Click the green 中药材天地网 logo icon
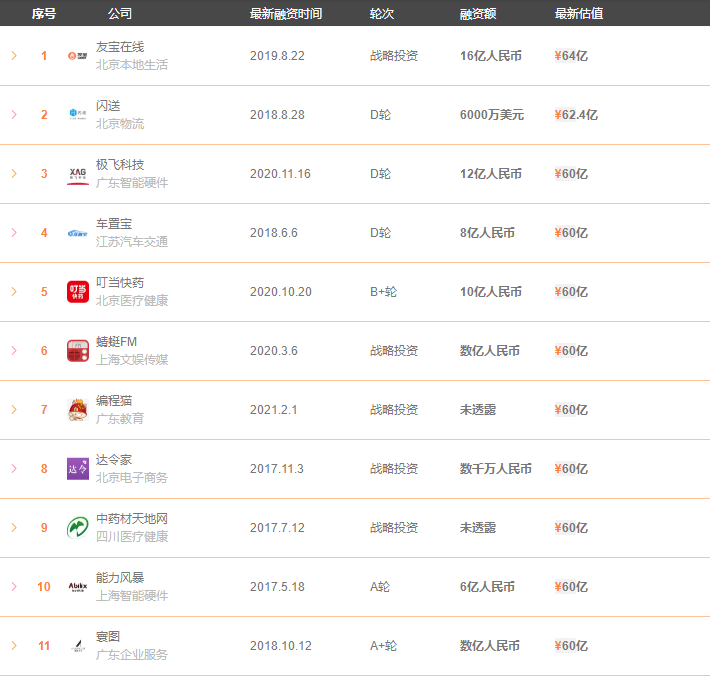 (77, 528)
